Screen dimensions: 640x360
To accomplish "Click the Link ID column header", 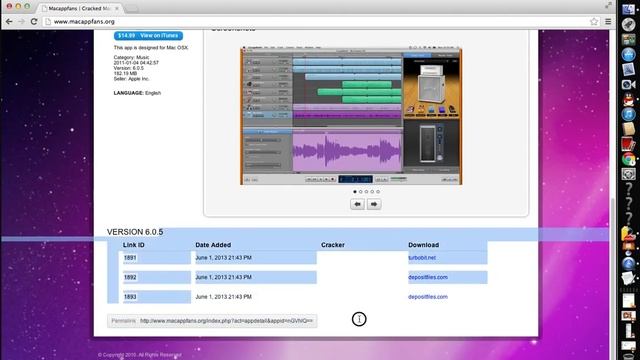I will pos(134,245).
